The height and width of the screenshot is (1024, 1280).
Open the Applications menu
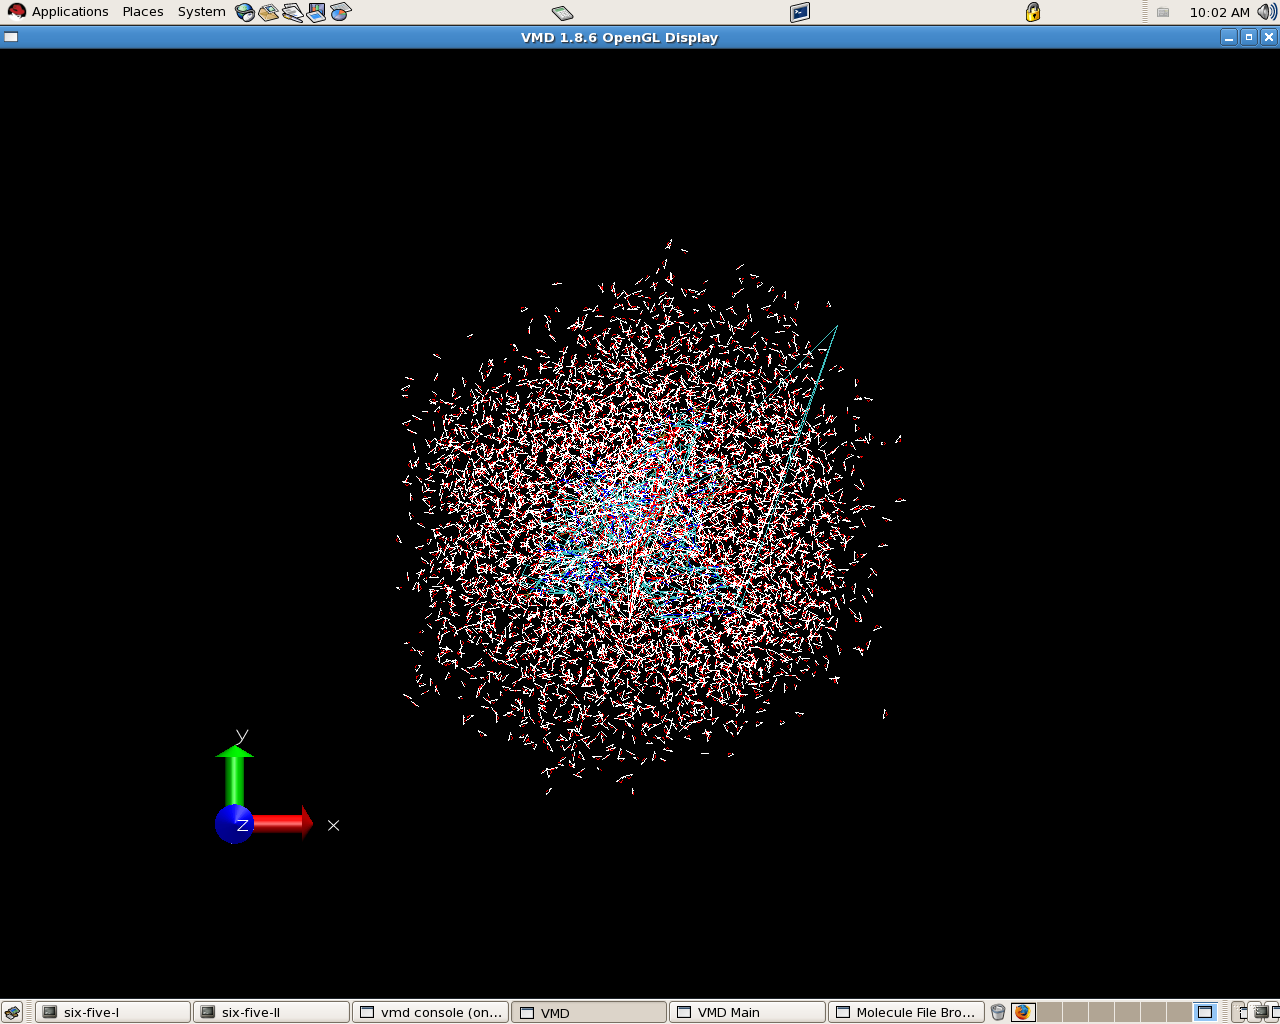58,12
